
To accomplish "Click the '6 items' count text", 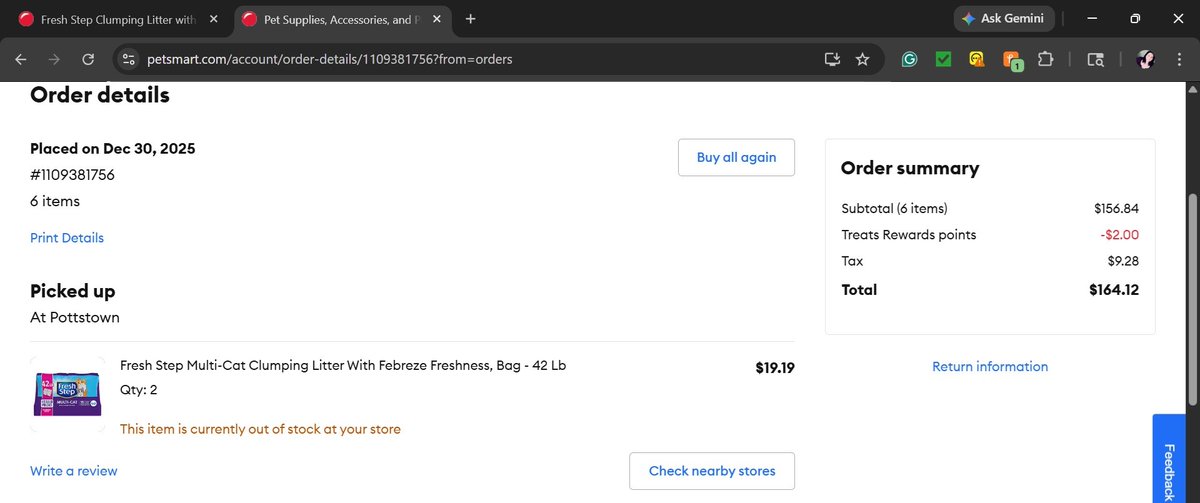I will [55, 201].
